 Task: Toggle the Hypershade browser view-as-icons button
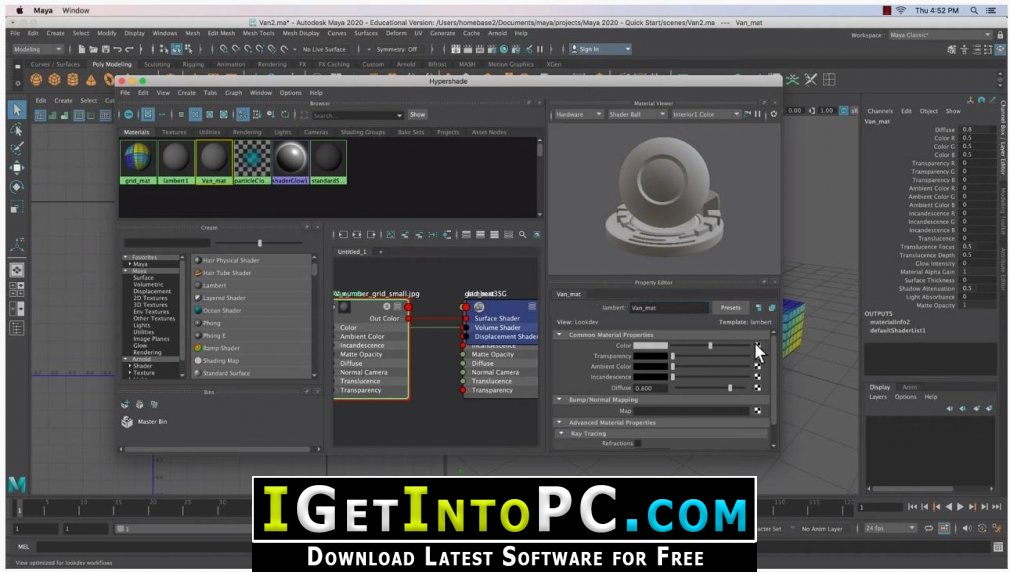(148, 115)
